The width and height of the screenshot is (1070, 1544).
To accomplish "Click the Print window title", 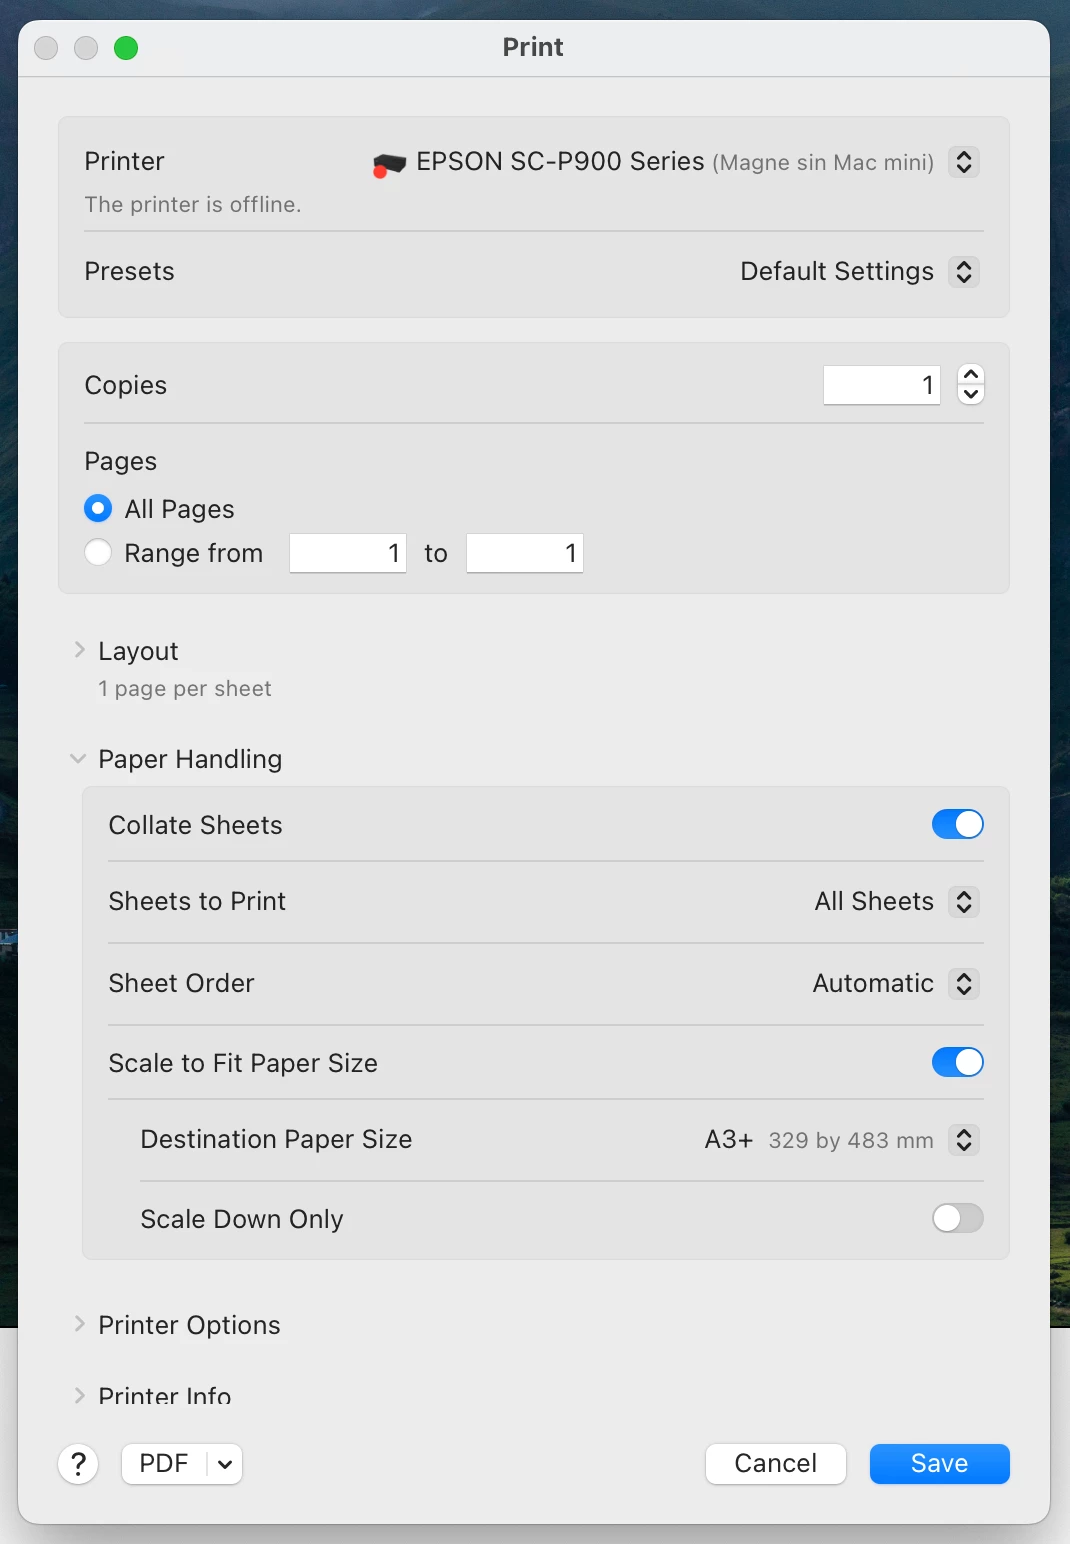I will [x=533, y=47].
